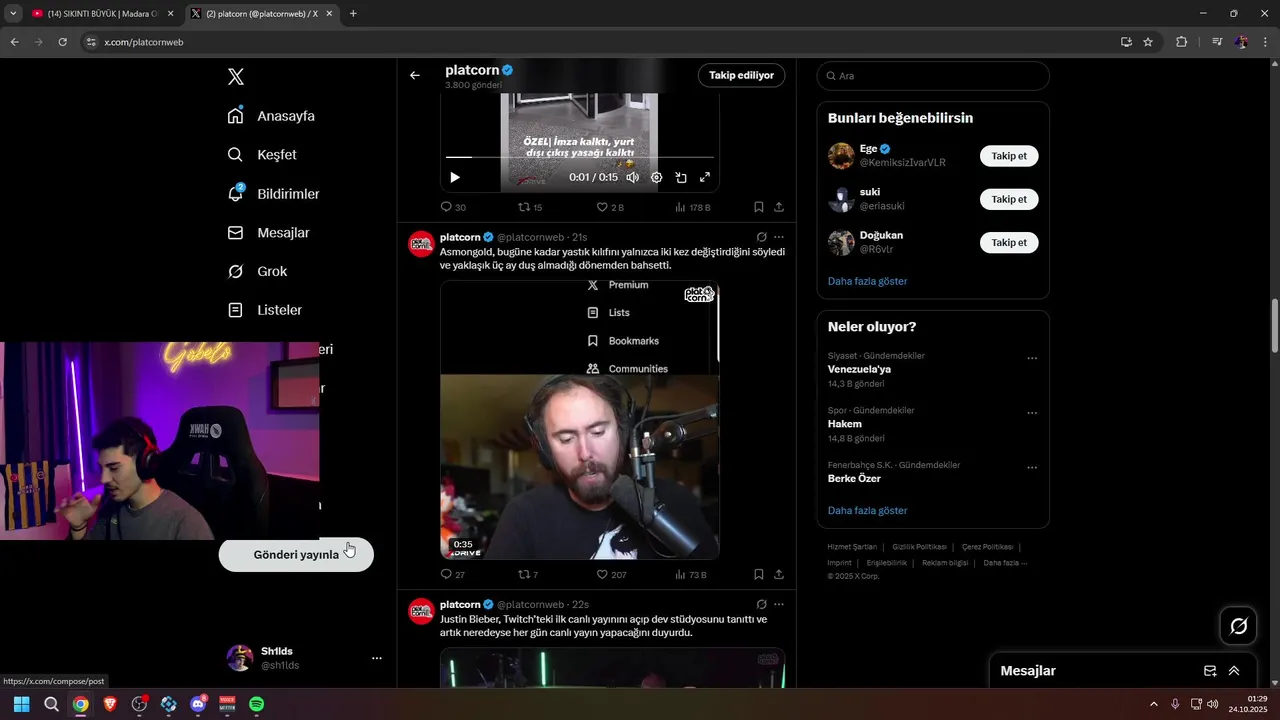Click Gönderi yayınla post button
1280x720 pixels.
(296, 555)
